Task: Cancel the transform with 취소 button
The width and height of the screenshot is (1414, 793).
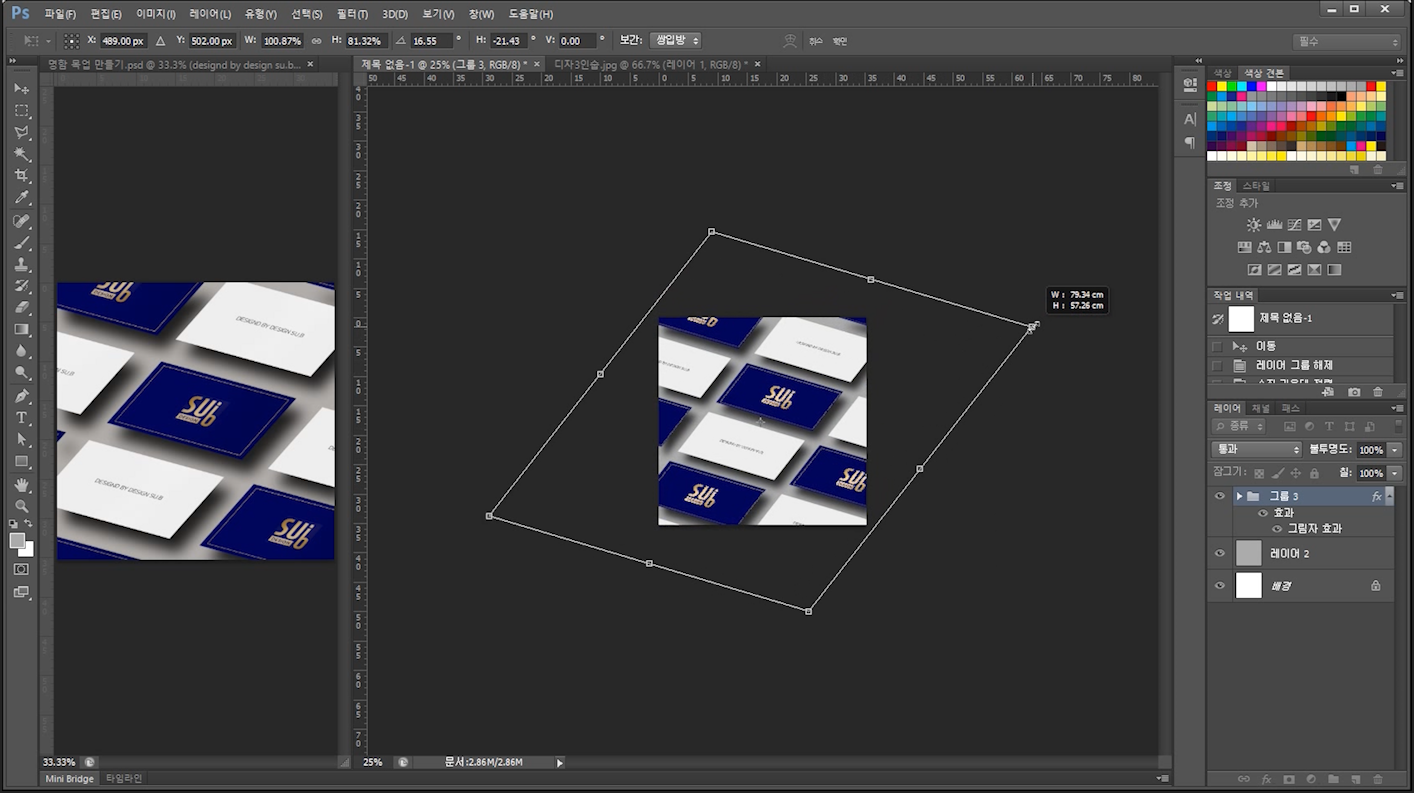Action: click(x=816, y=41)
